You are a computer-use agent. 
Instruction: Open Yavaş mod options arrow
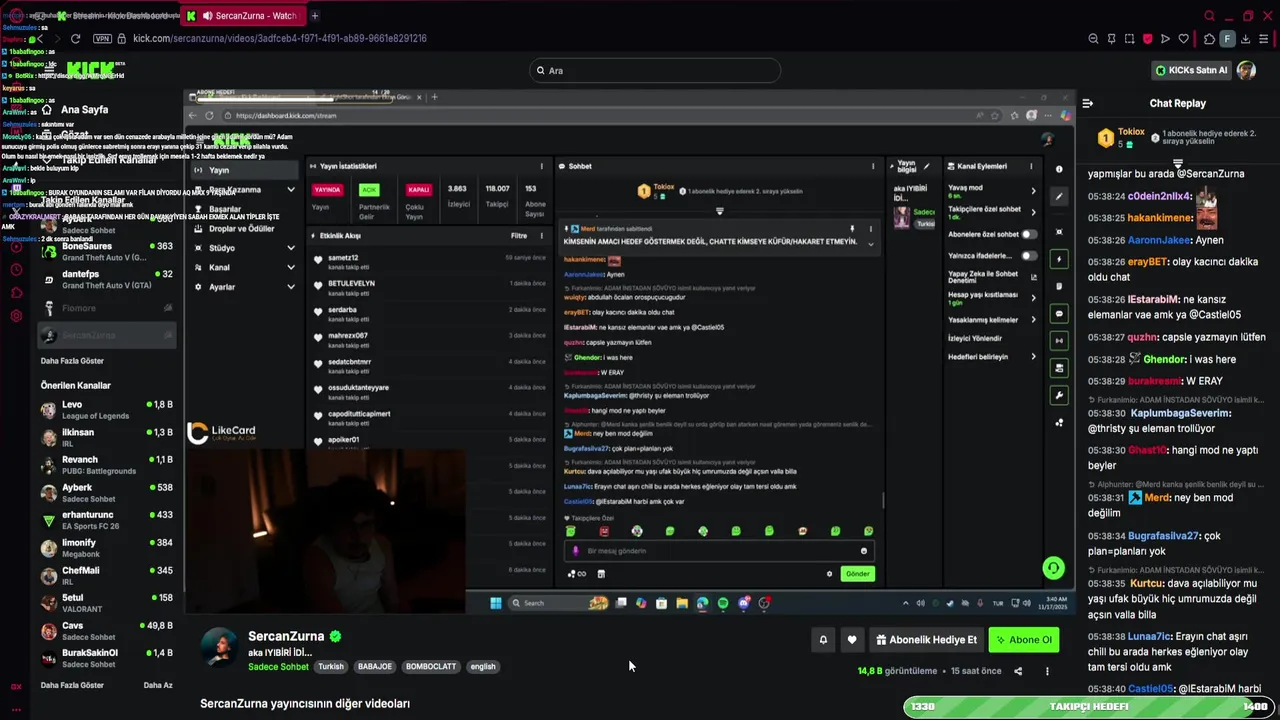(x=1033, y=190)
